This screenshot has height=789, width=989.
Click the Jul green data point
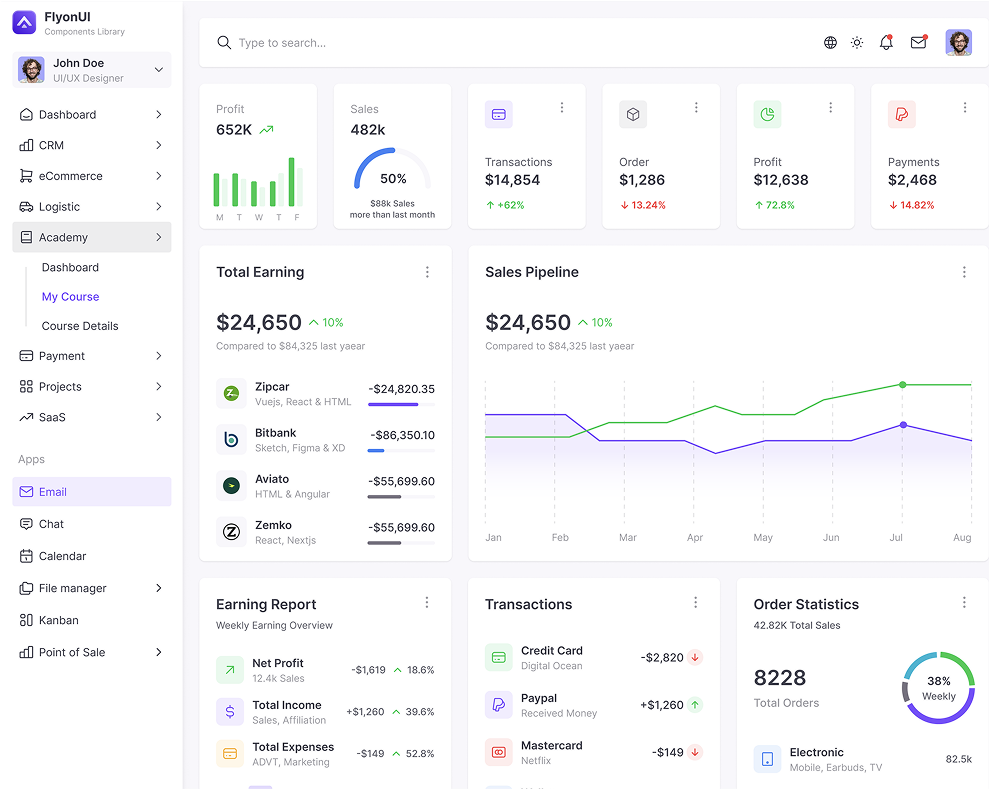point(903,384)
